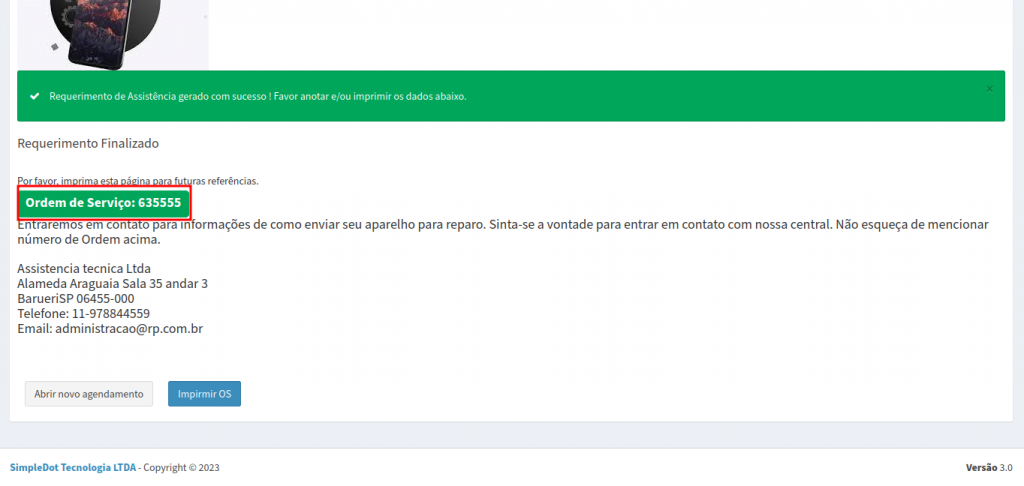1024x486 pixels.
Task: Click the 'Entraremos em contato' instruction line
Action: click(500, 225)
